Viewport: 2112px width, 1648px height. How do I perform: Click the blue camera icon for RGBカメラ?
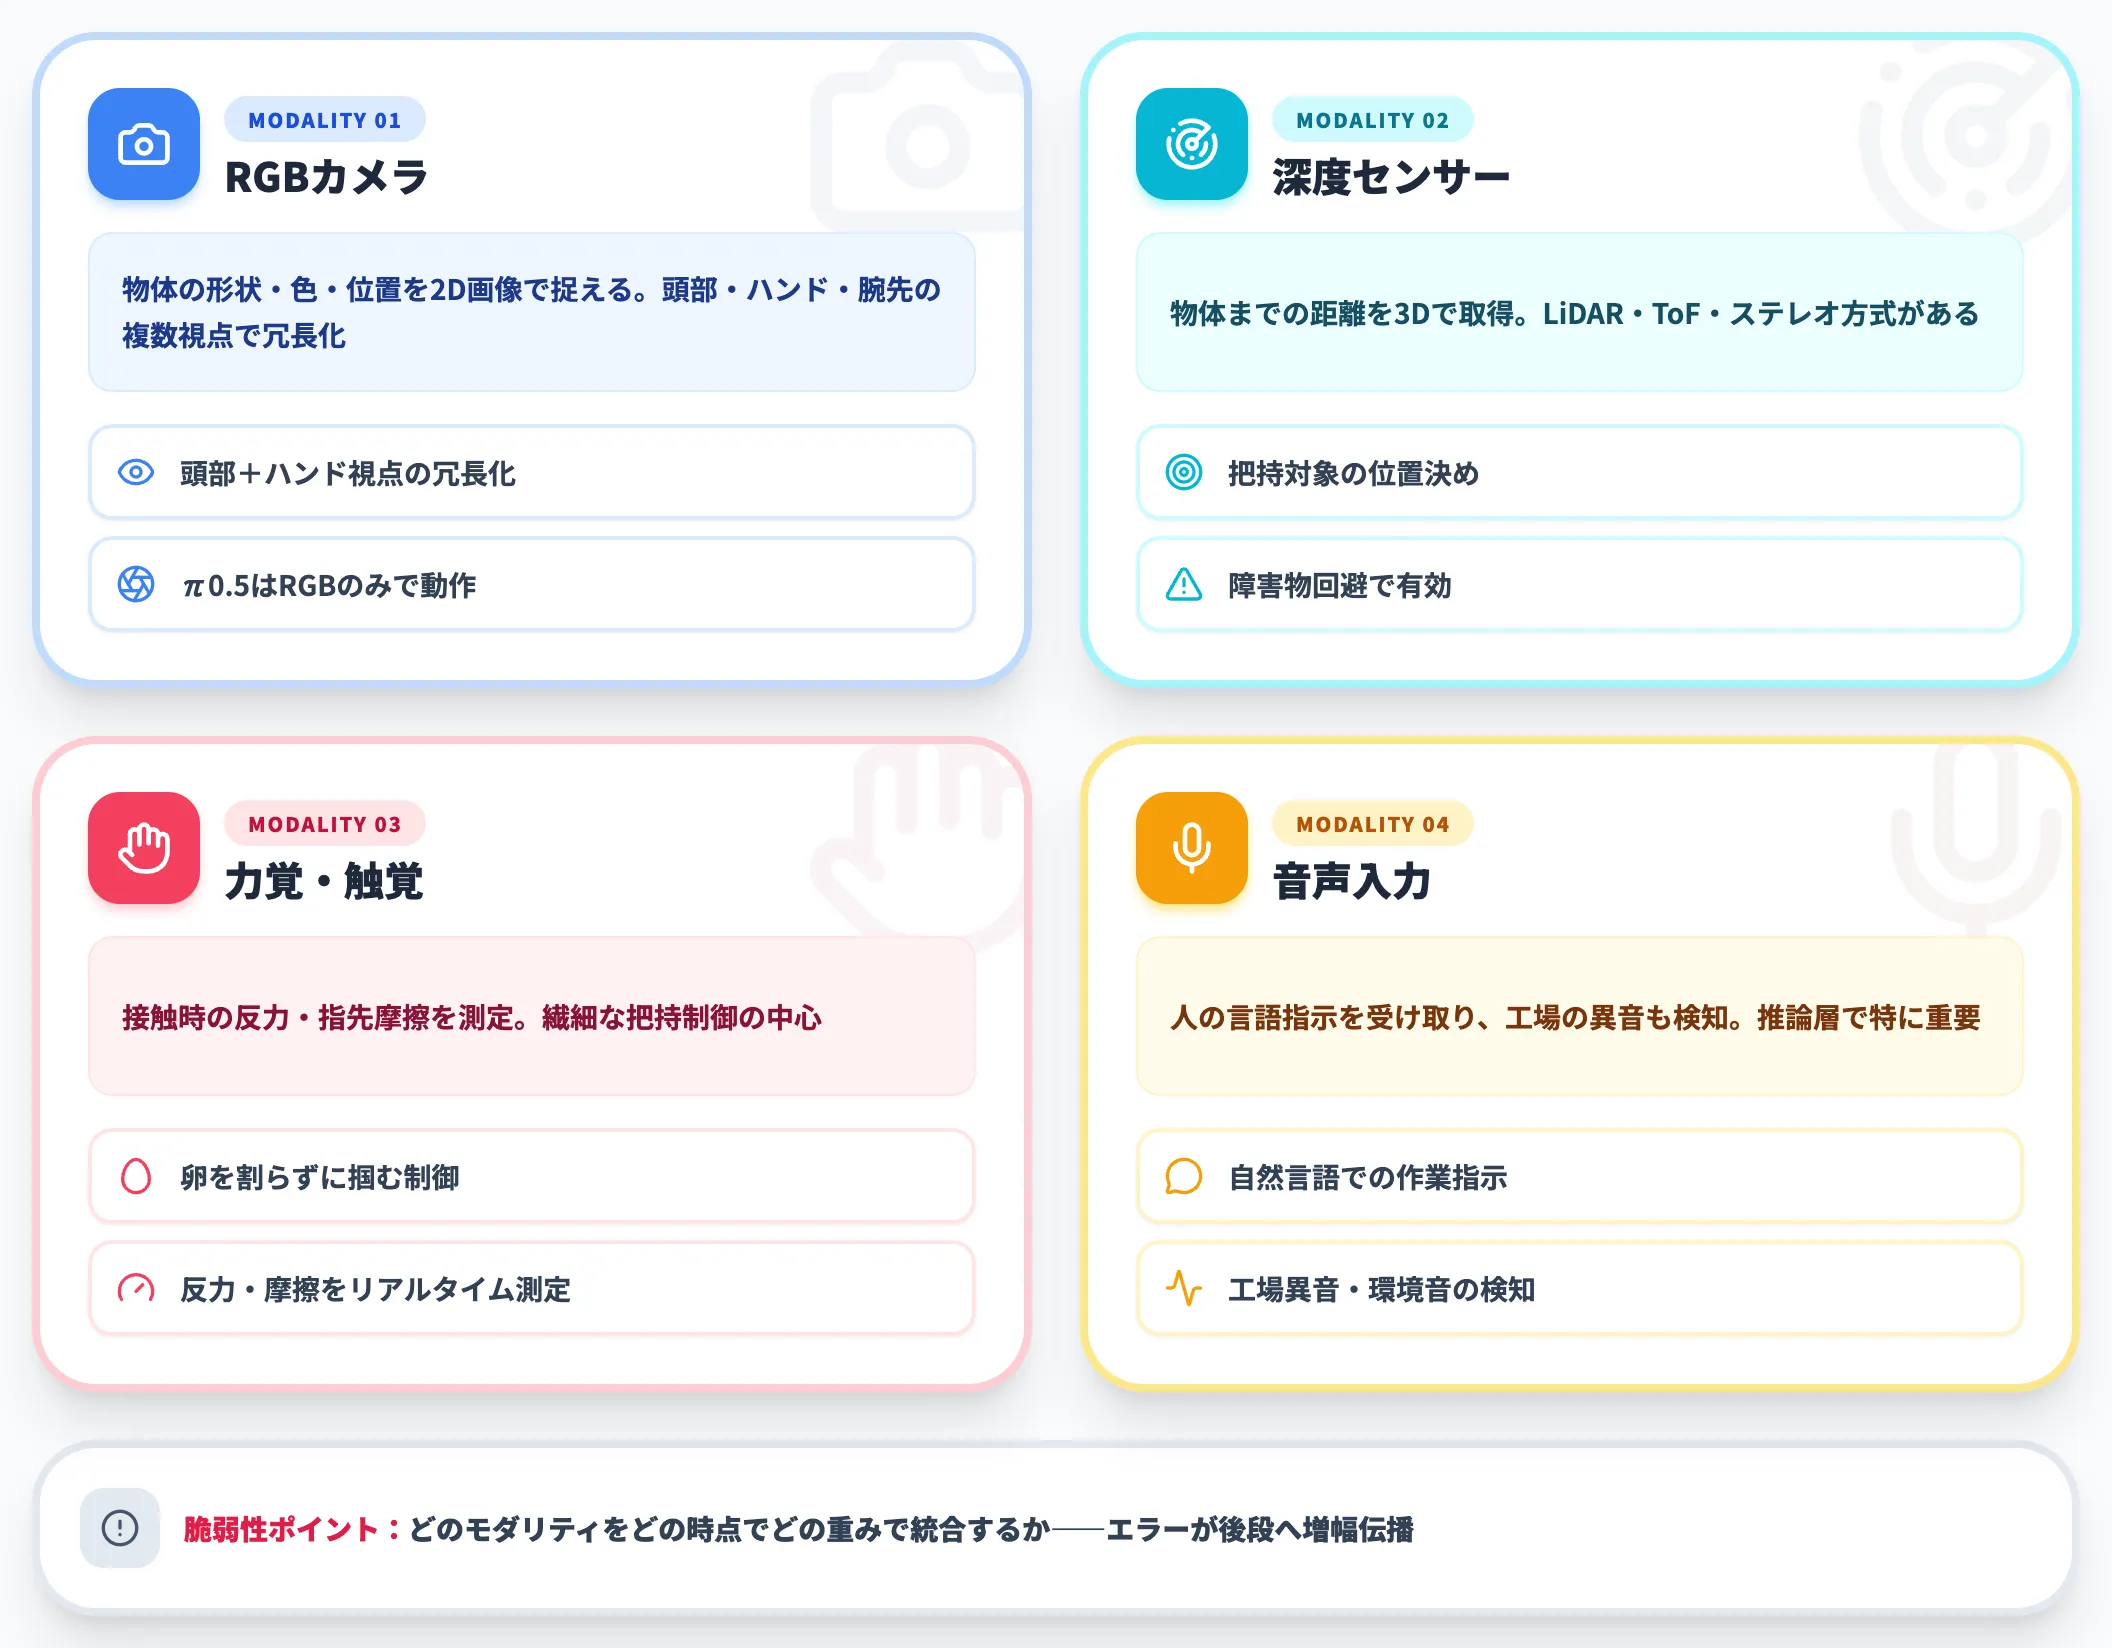pyautogui.click(x=144, y=144)
